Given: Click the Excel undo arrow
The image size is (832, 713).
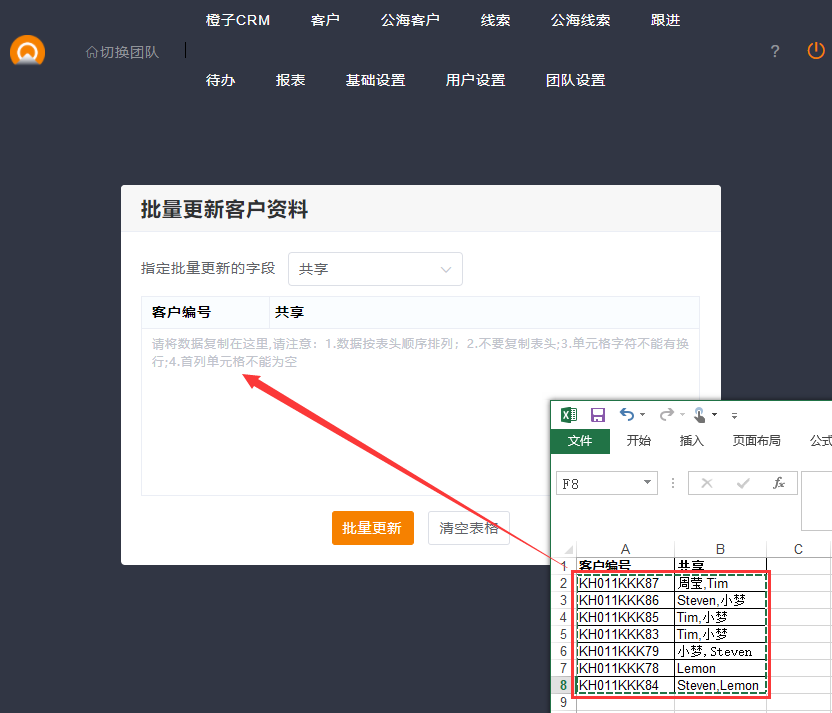Looking at the screenshot, I should [627, 414].
